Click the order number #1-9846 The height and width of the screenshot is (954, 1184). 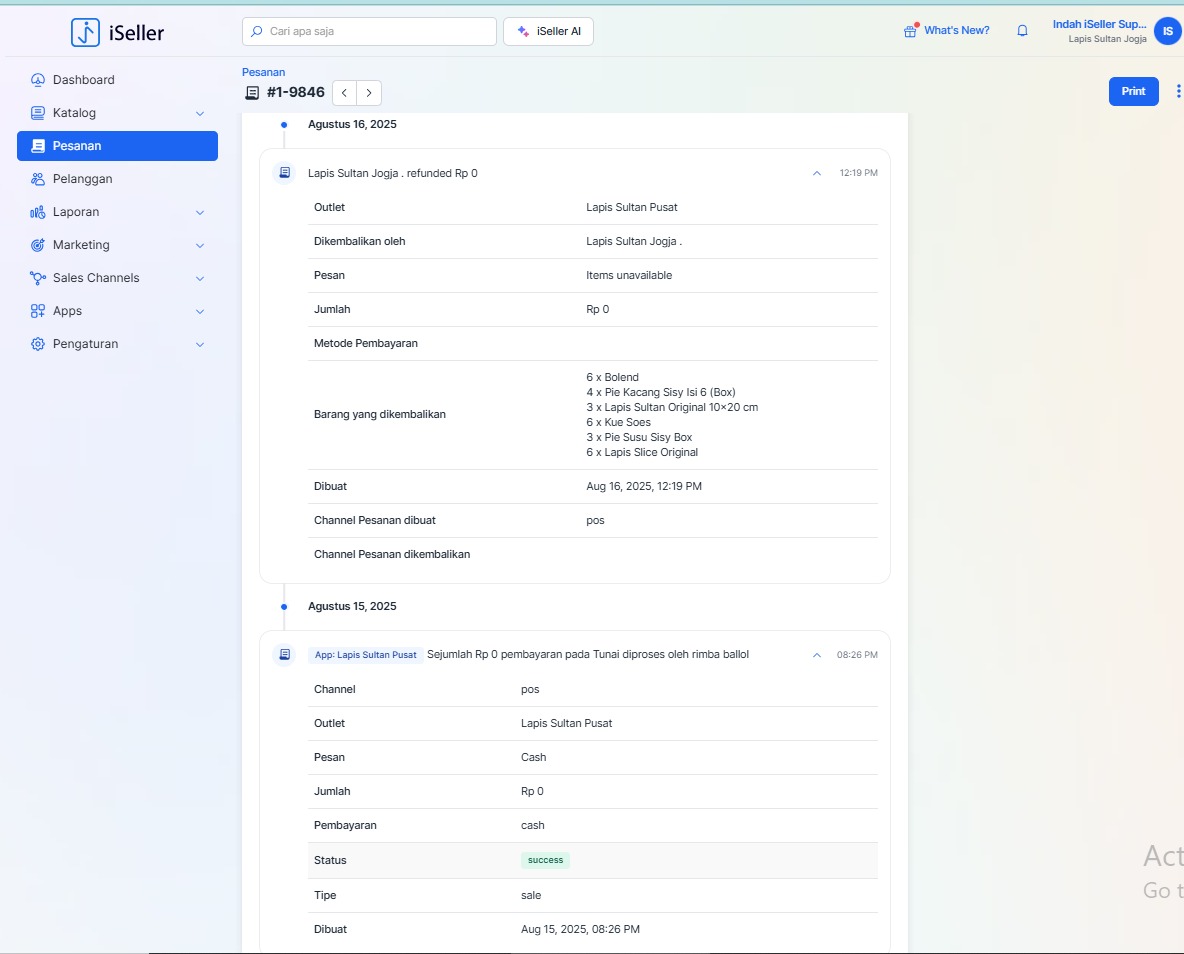[x=296, y=92]
